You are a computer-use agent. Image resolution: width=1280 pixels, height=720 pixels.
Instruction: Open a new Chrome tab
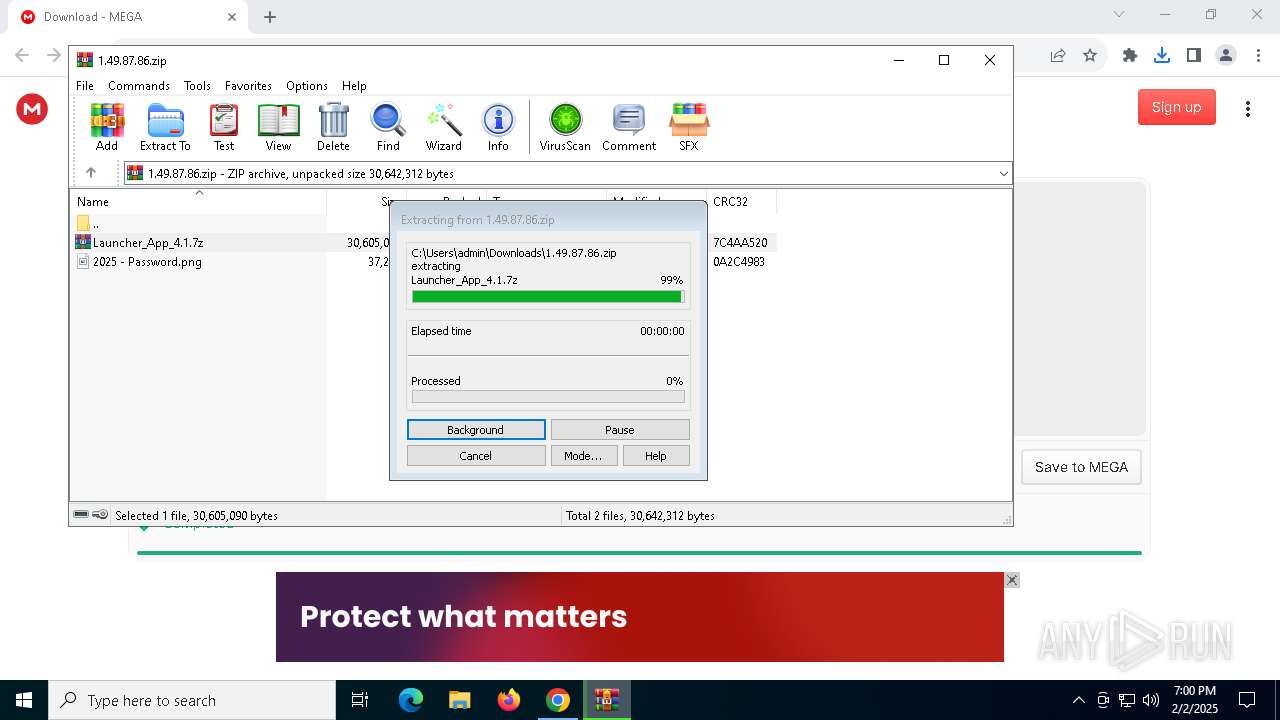tap(270, 17)
